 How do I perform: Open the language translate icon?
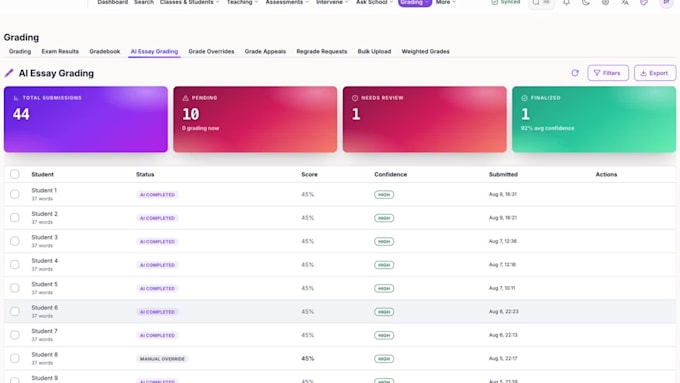[x=624, y=3]
